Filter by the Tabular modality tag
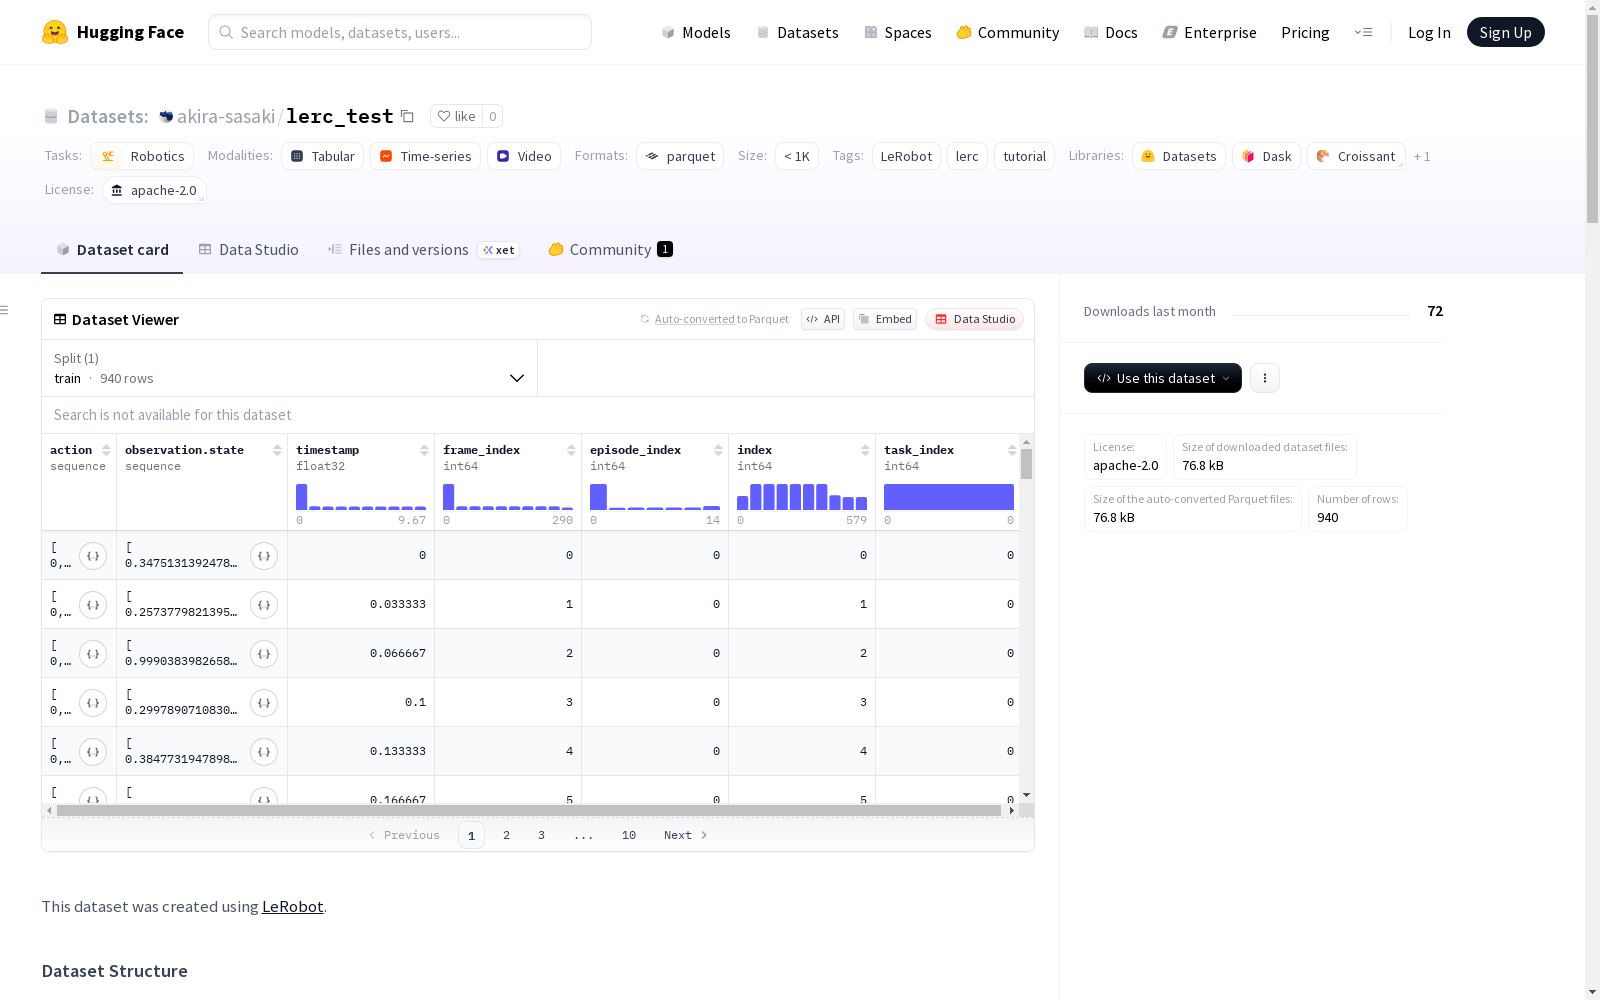This screenshot has height=1000, width=1600. 322,156
